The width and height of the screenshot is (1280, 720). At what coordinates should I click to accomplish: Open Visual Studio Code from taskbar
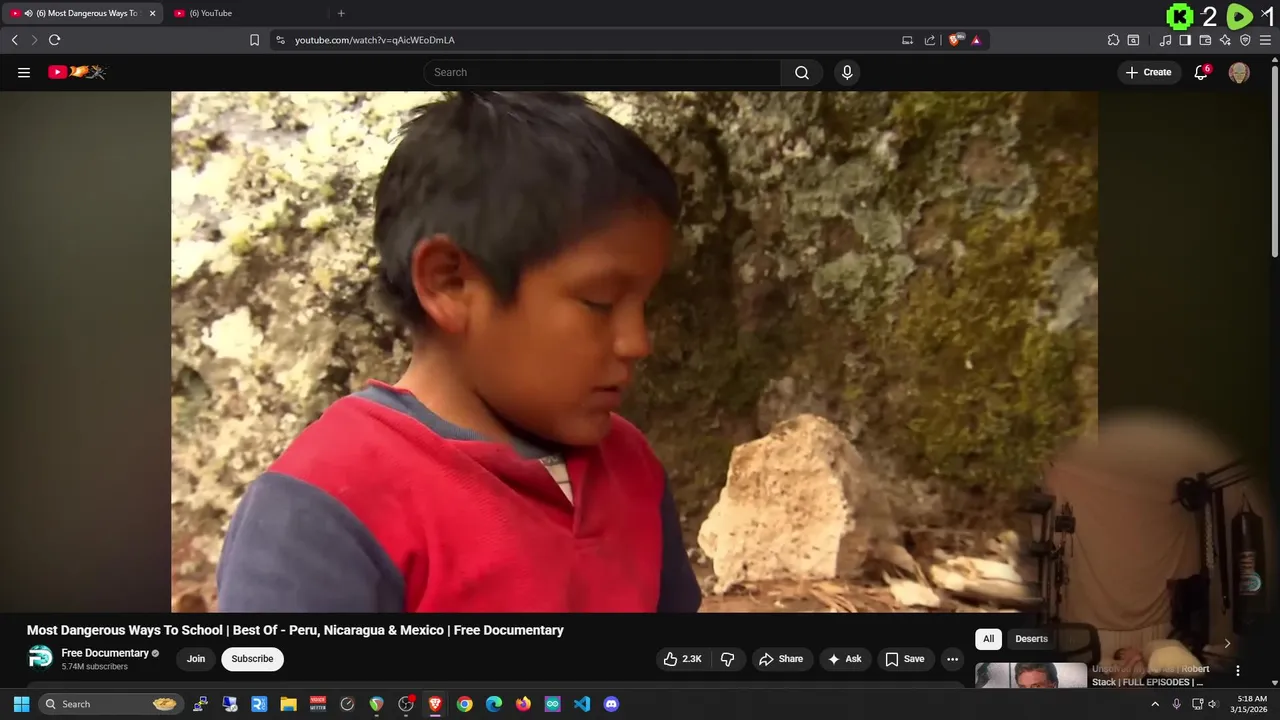click(582, 704)
